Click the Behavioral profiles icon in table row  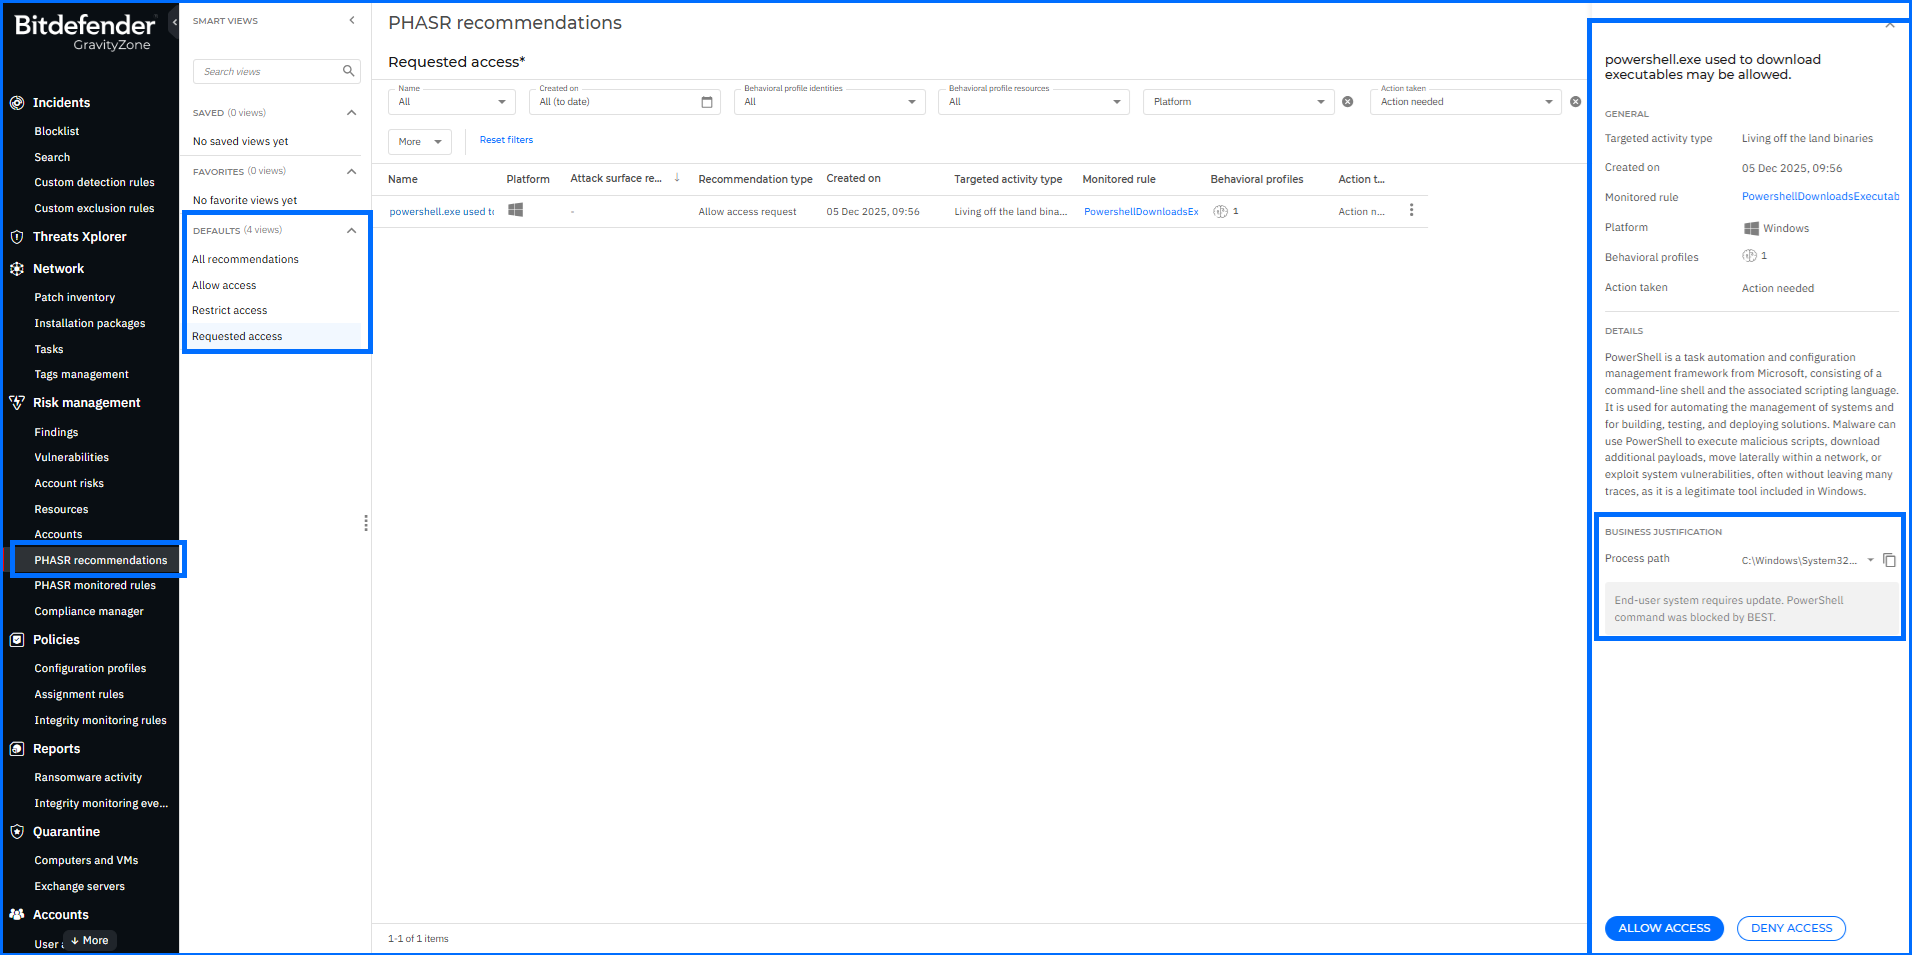tap(1220, 211)
